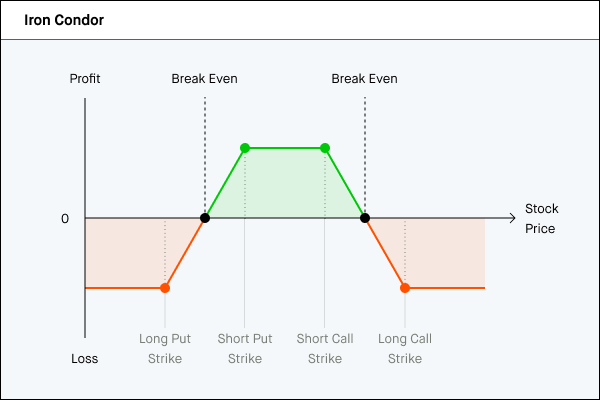Viewport: 600px width, 400px height.
Task: Click the Stock Price axis label
Action: point(541,219)
